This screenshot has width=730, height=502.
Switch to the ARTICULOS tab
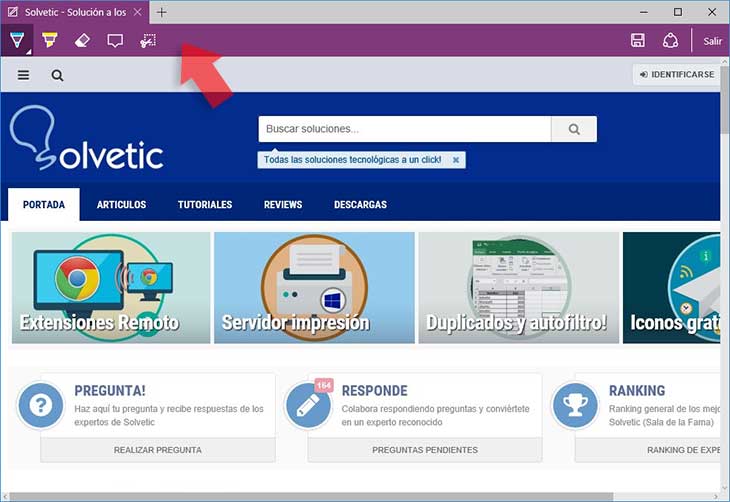122,204
